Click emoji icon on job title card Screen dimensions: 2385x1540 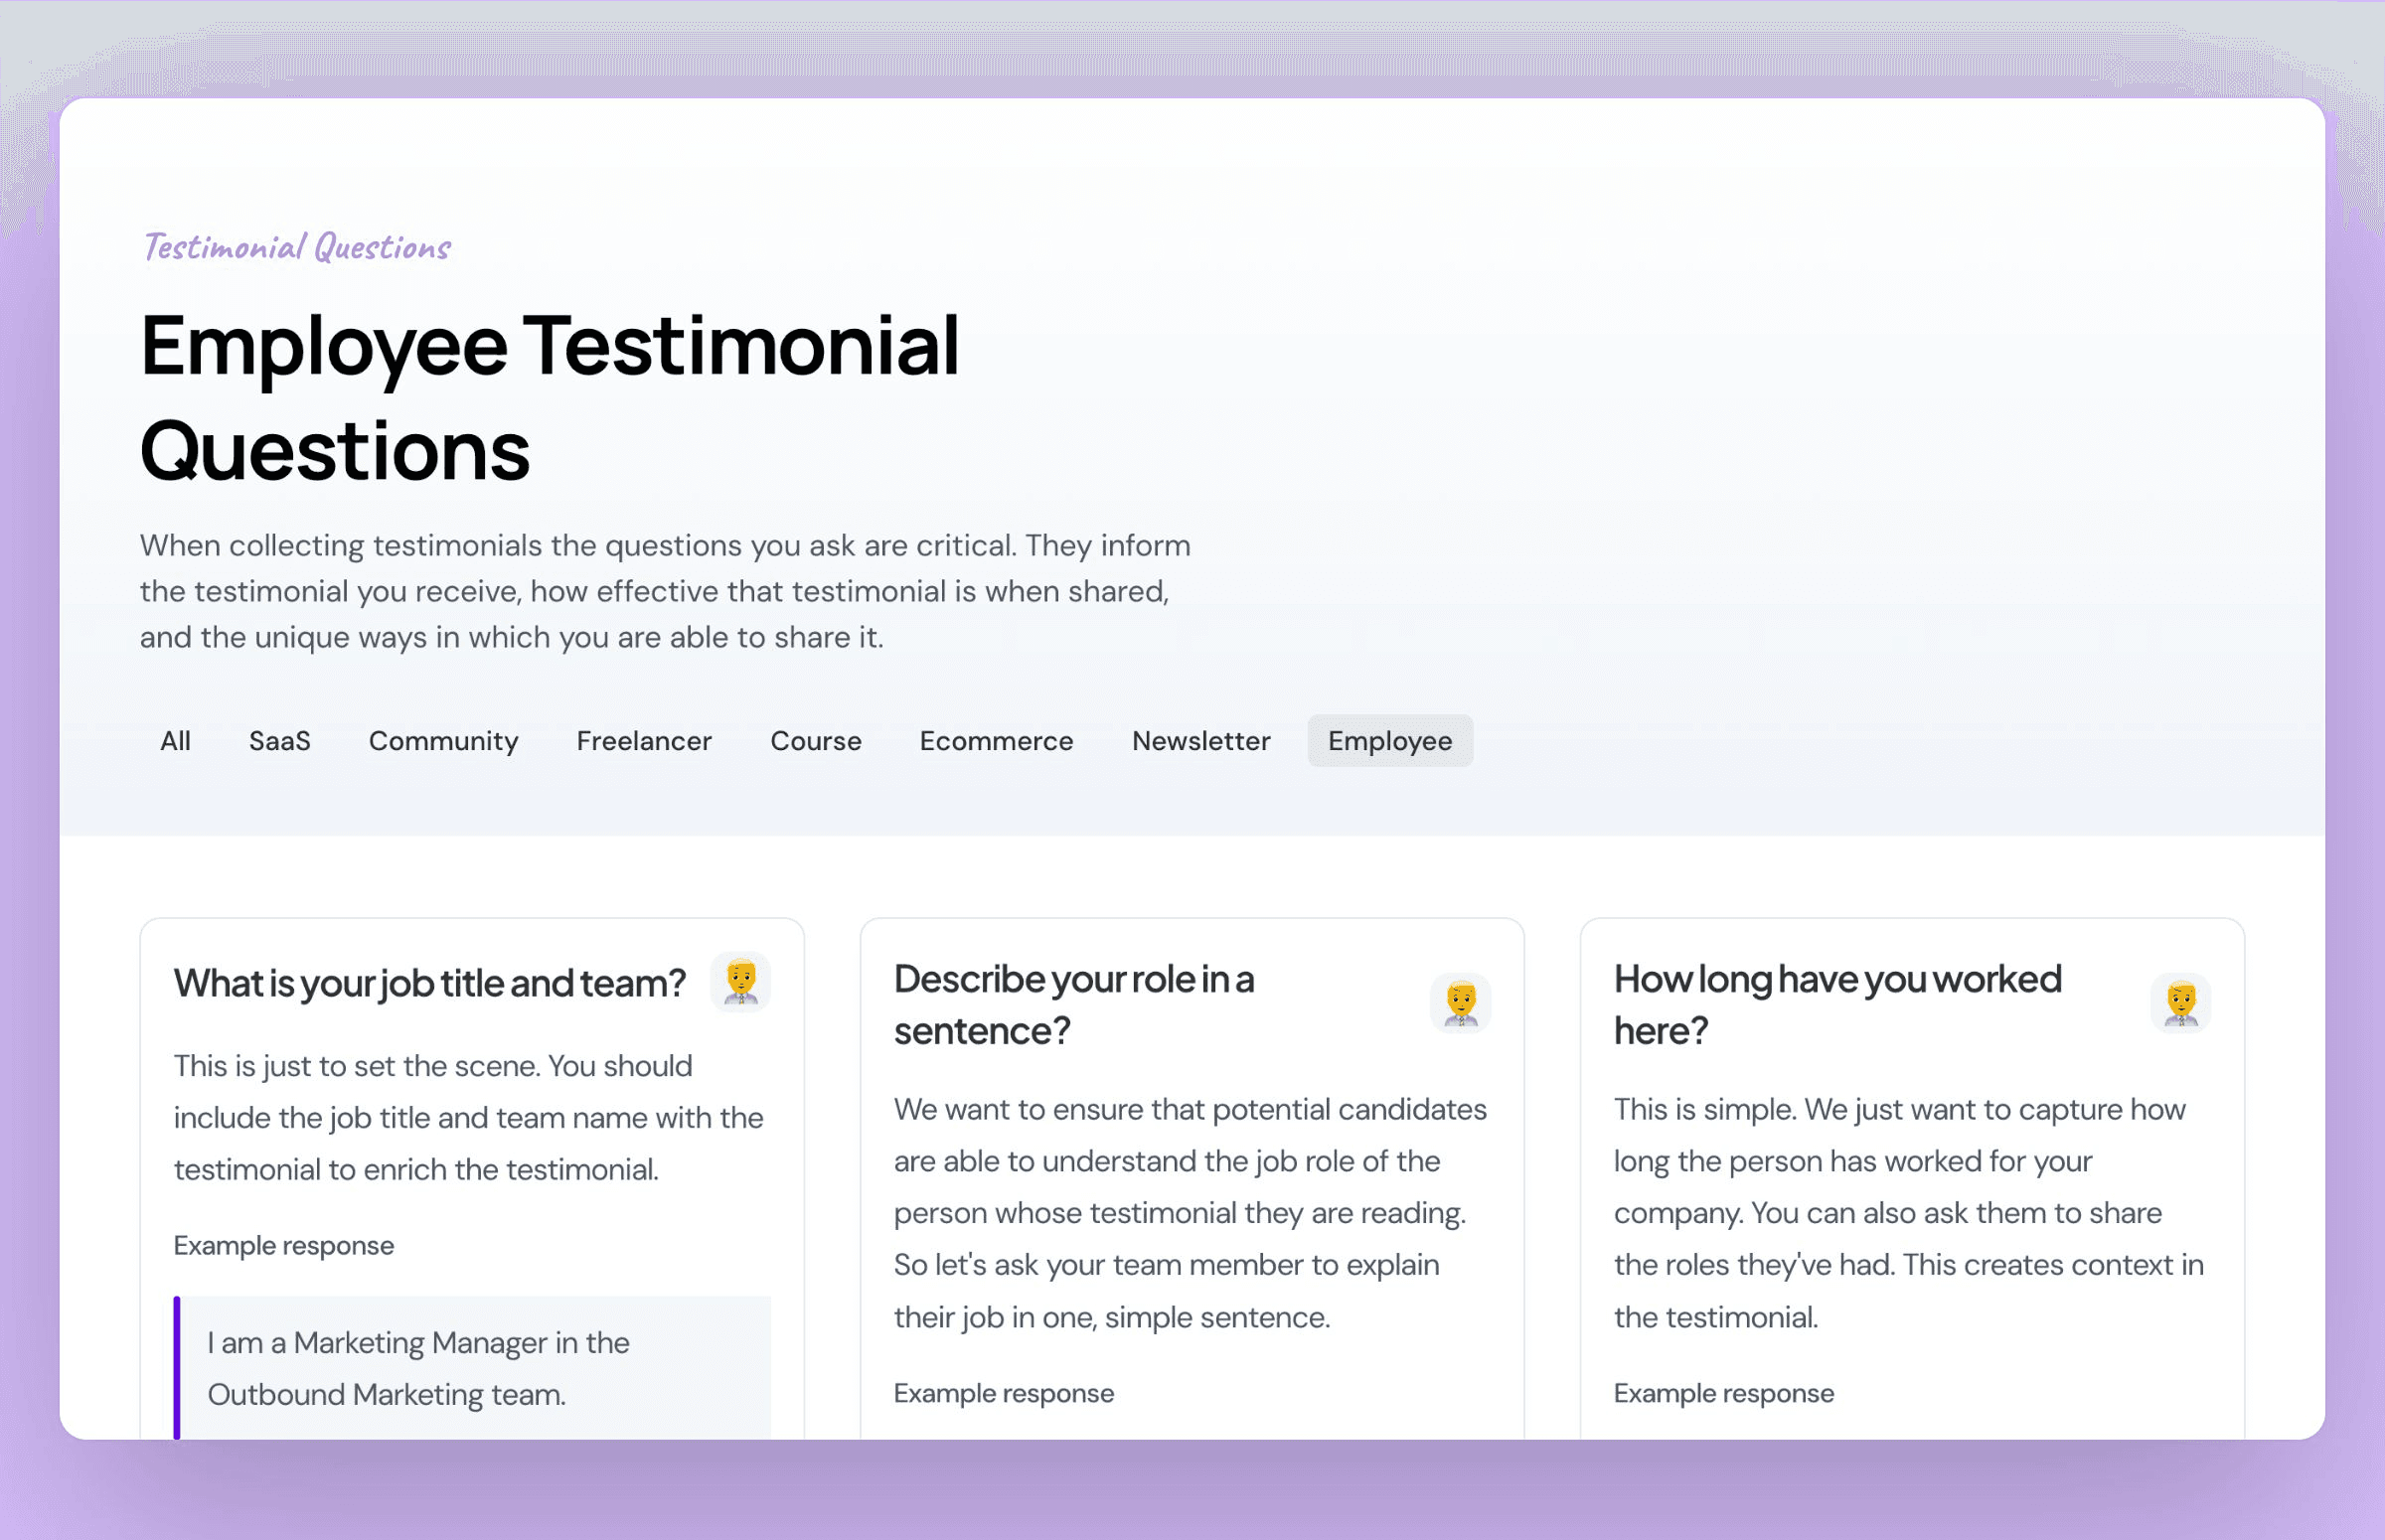tap(740, 982)
